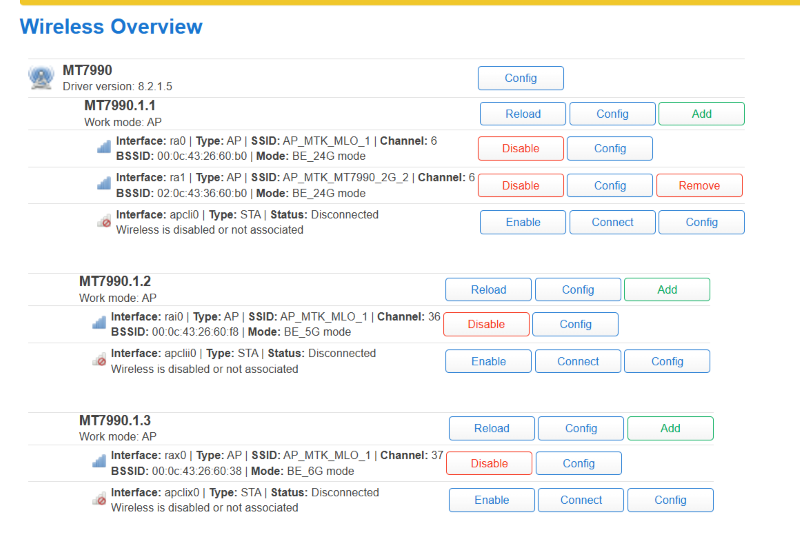
Task: Click signal icon beside rai0 interface
Action: 99,322
